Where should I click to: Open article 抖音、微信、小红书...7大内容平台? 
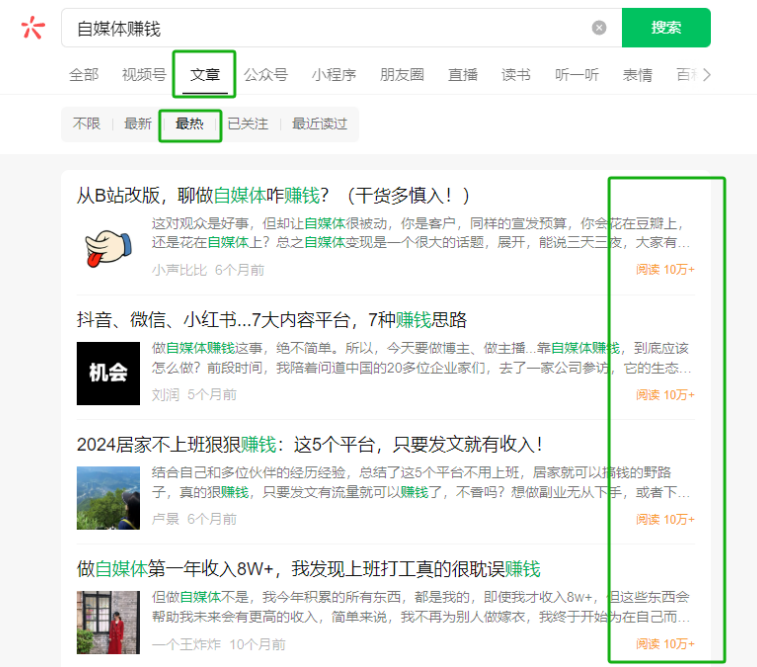tap(271, 320)
